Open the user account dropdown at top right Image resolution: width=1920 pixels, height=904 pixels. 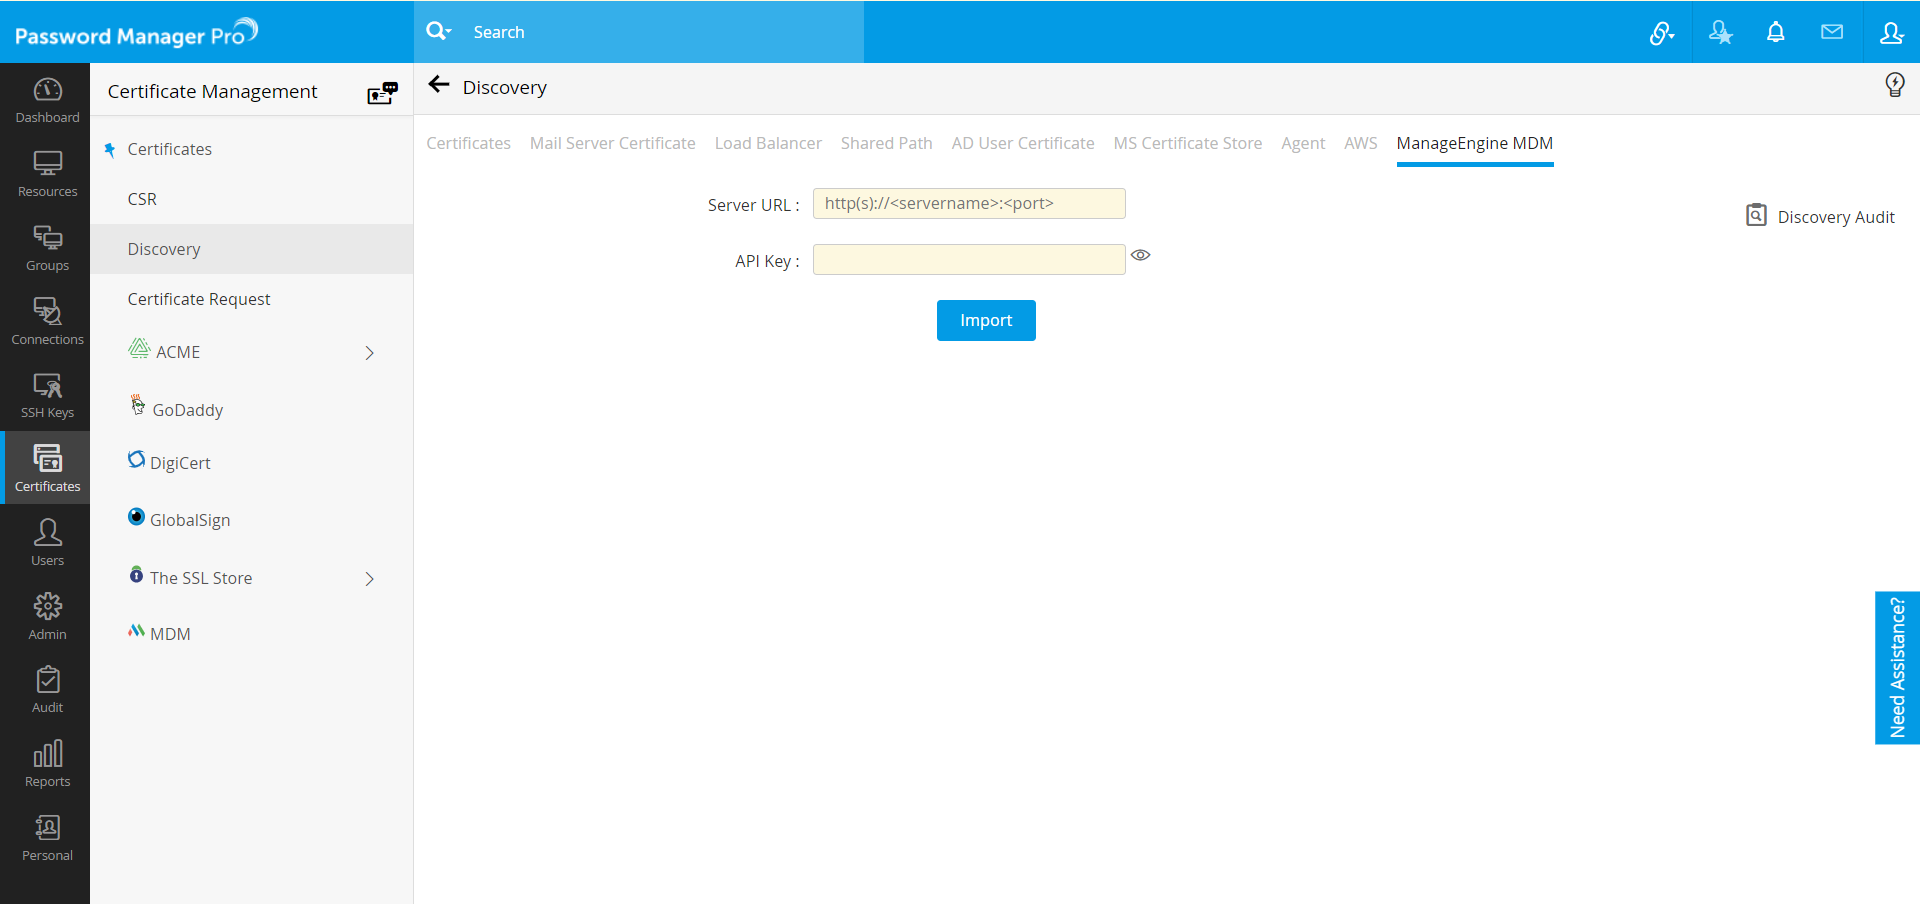pos(1893,31)
